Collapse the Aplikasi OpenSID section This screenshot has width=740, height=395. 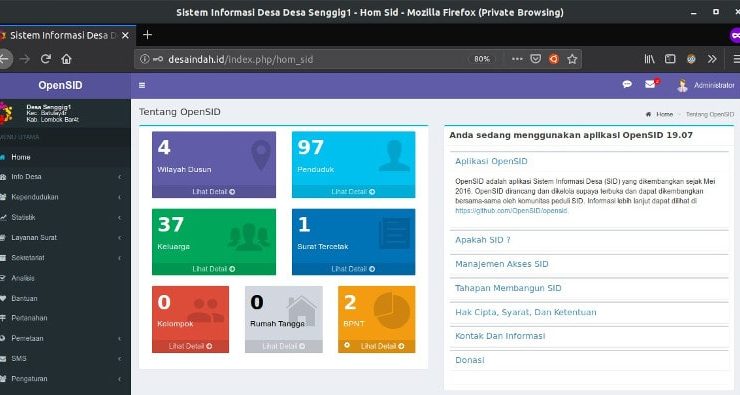point(491,161)
